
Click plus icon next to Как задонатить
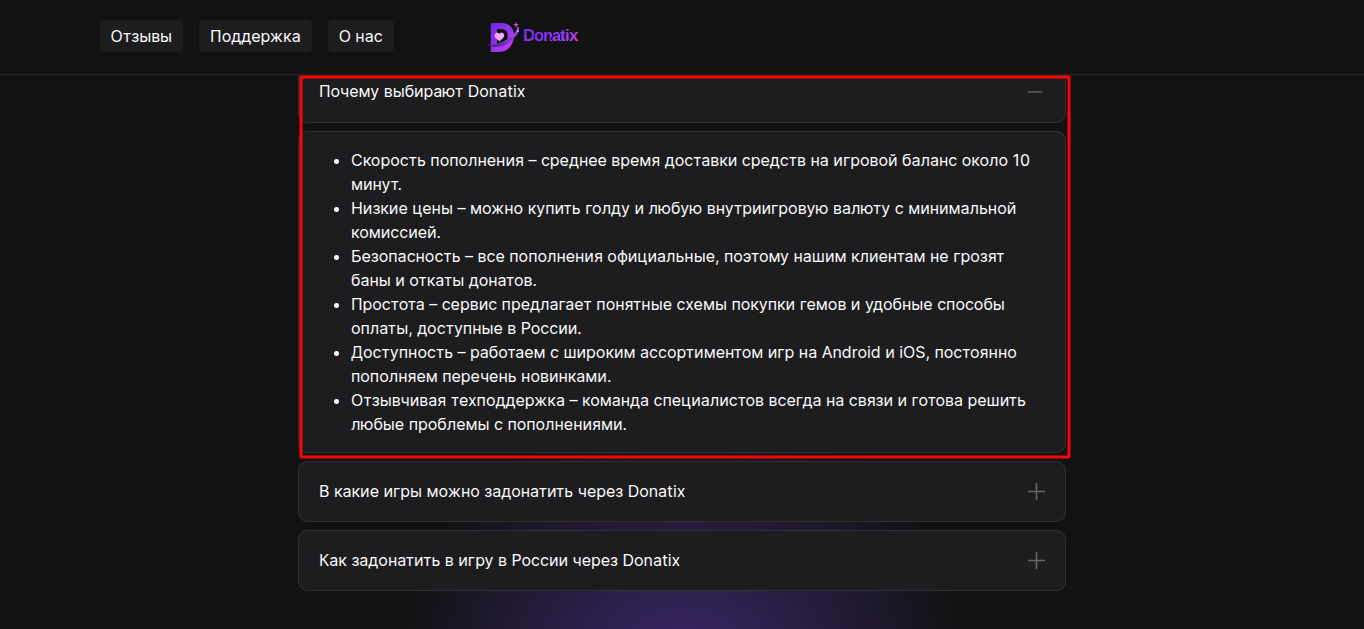1036,561
